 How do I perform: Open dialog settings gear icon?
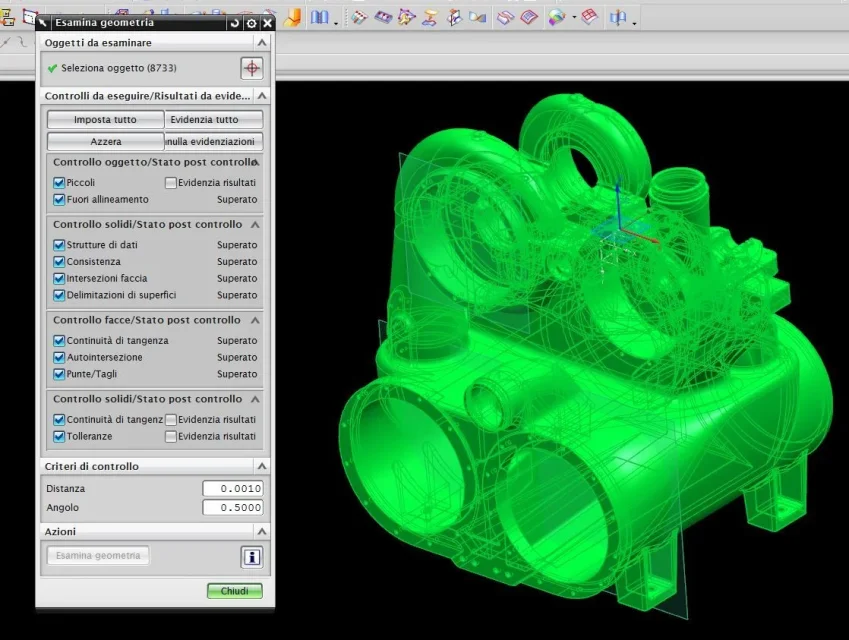tap(251, 23)
